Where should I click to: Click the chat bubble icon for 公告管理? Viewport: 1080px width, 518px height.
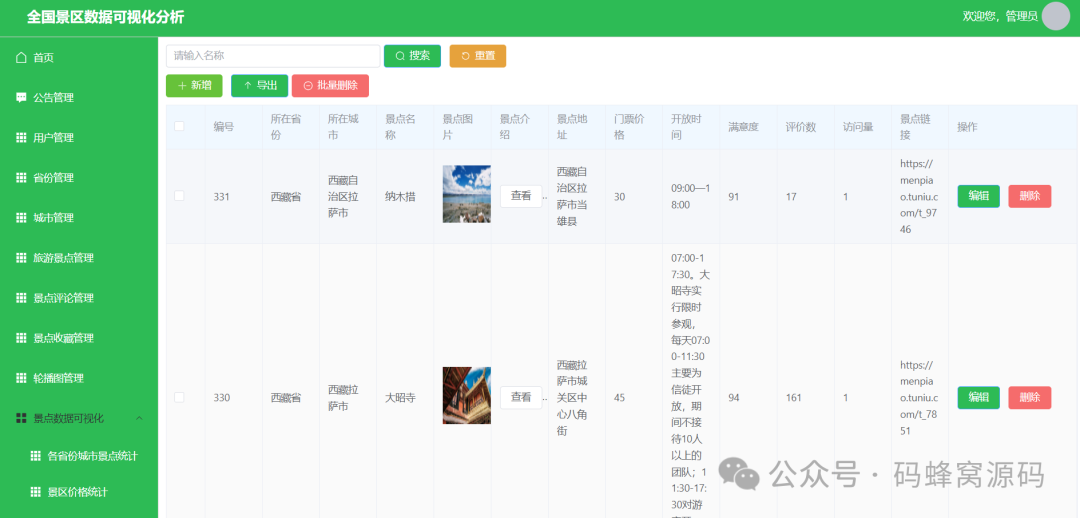[21, 97]
